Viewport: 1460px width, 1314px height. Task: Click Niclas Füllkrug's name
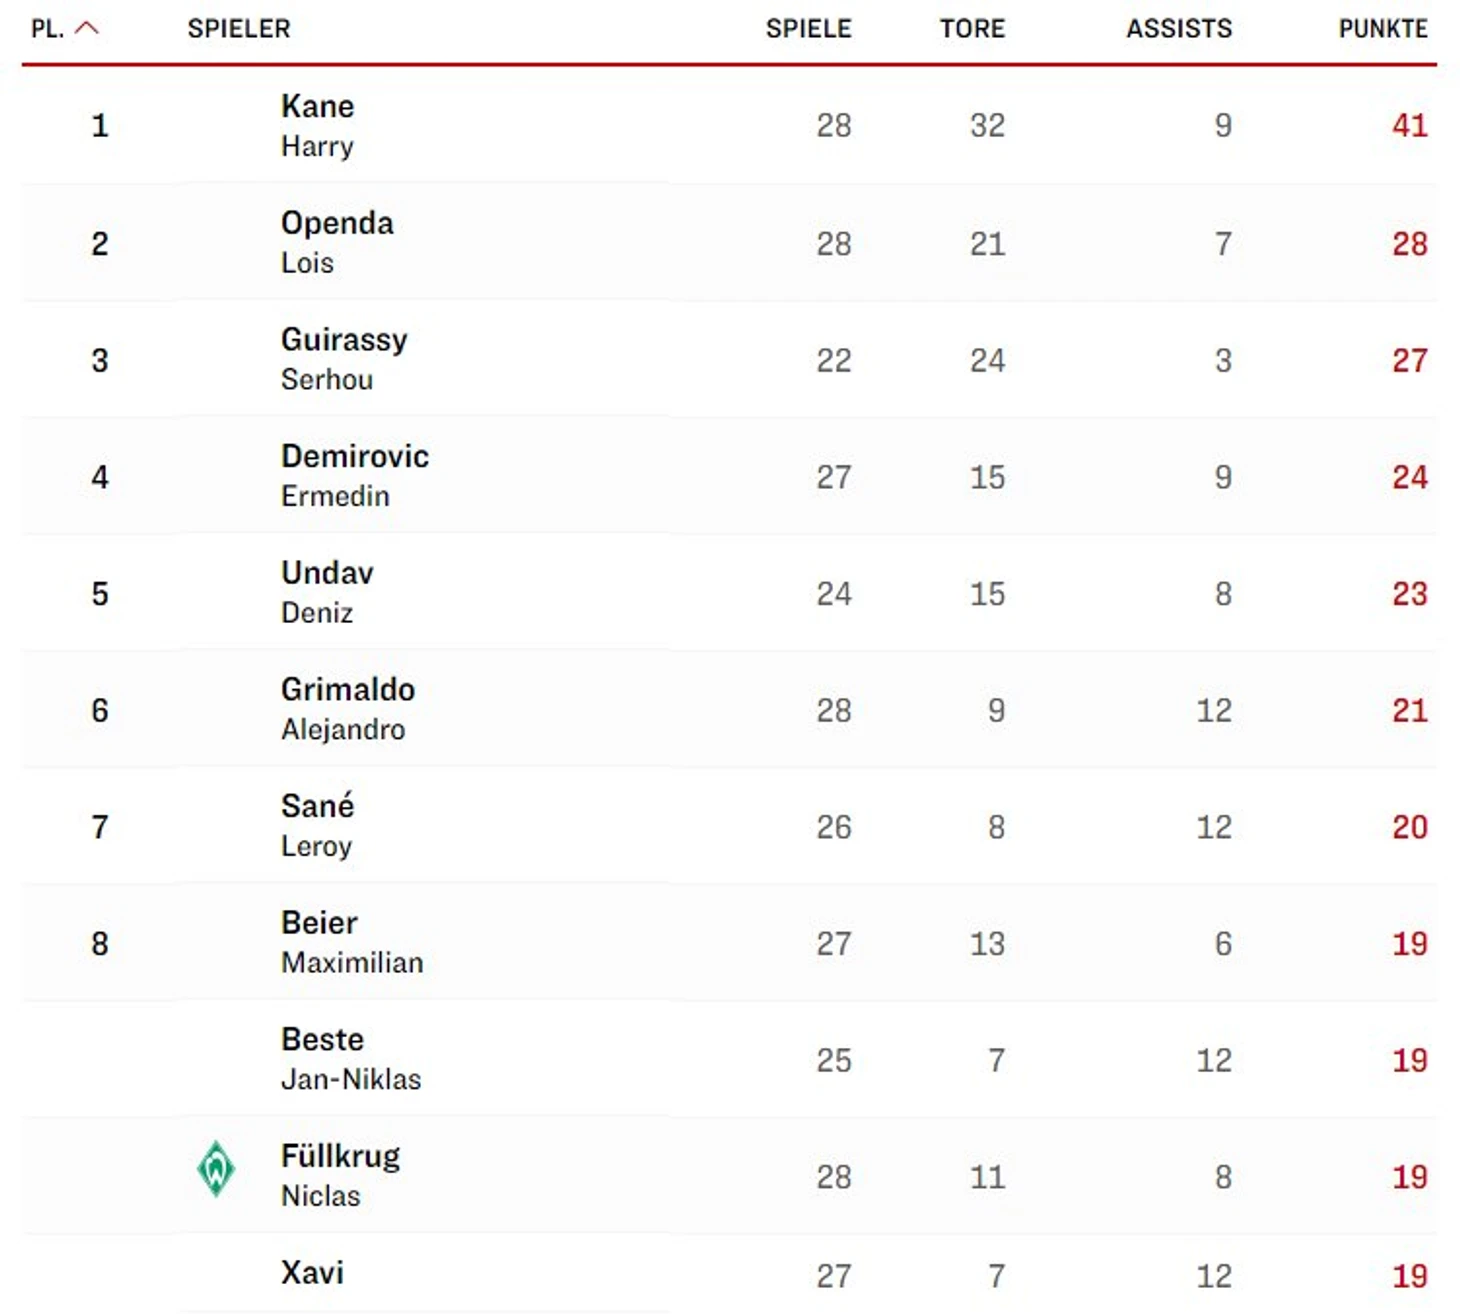tap(340, 1176)
